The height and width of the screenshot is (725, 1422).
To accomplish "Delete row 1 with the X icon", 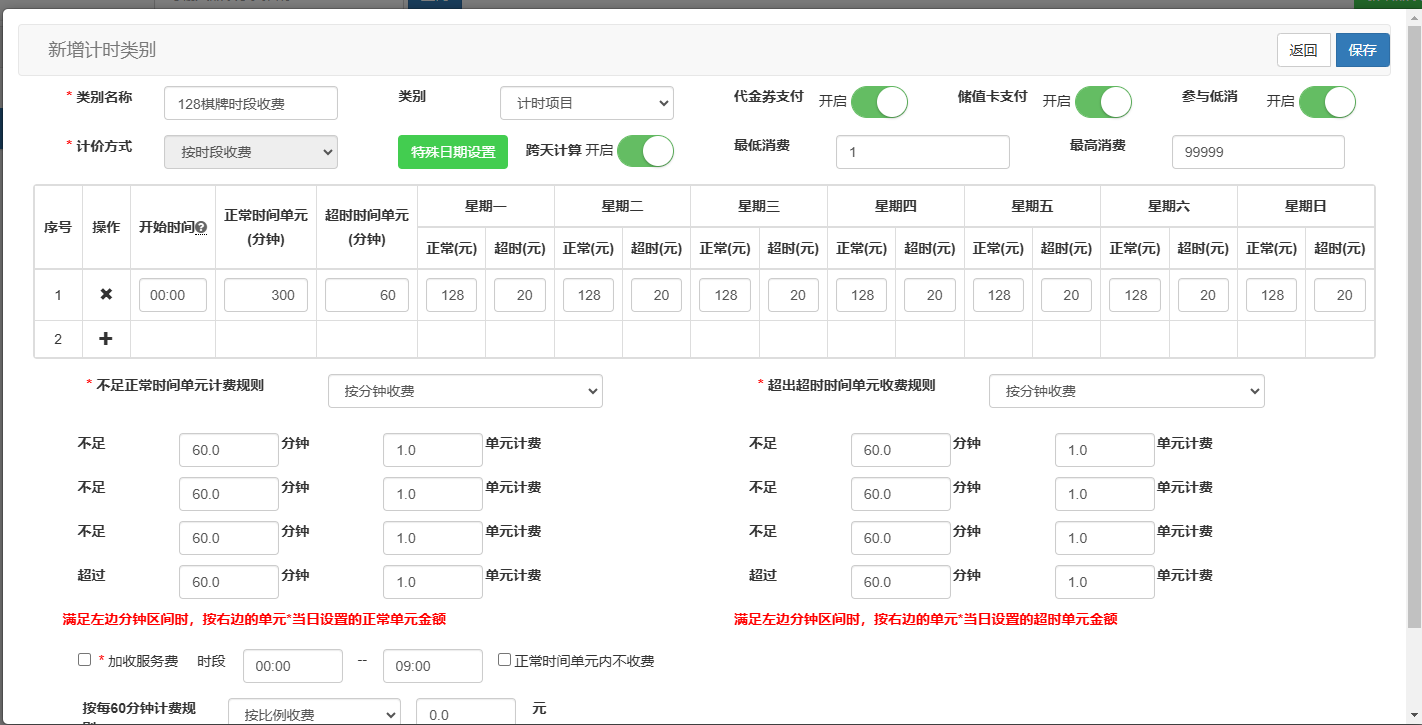I will pos(106,295).
